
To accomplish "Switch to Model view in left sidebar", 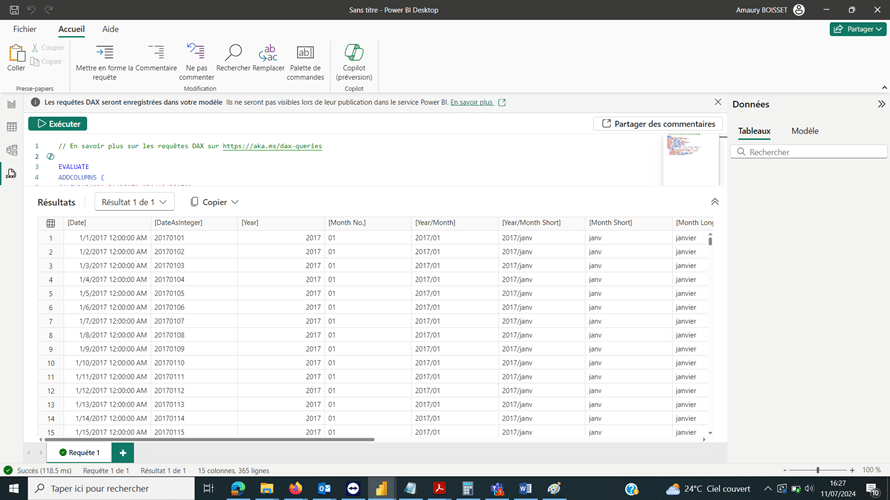I will click(x=11, y=150).
